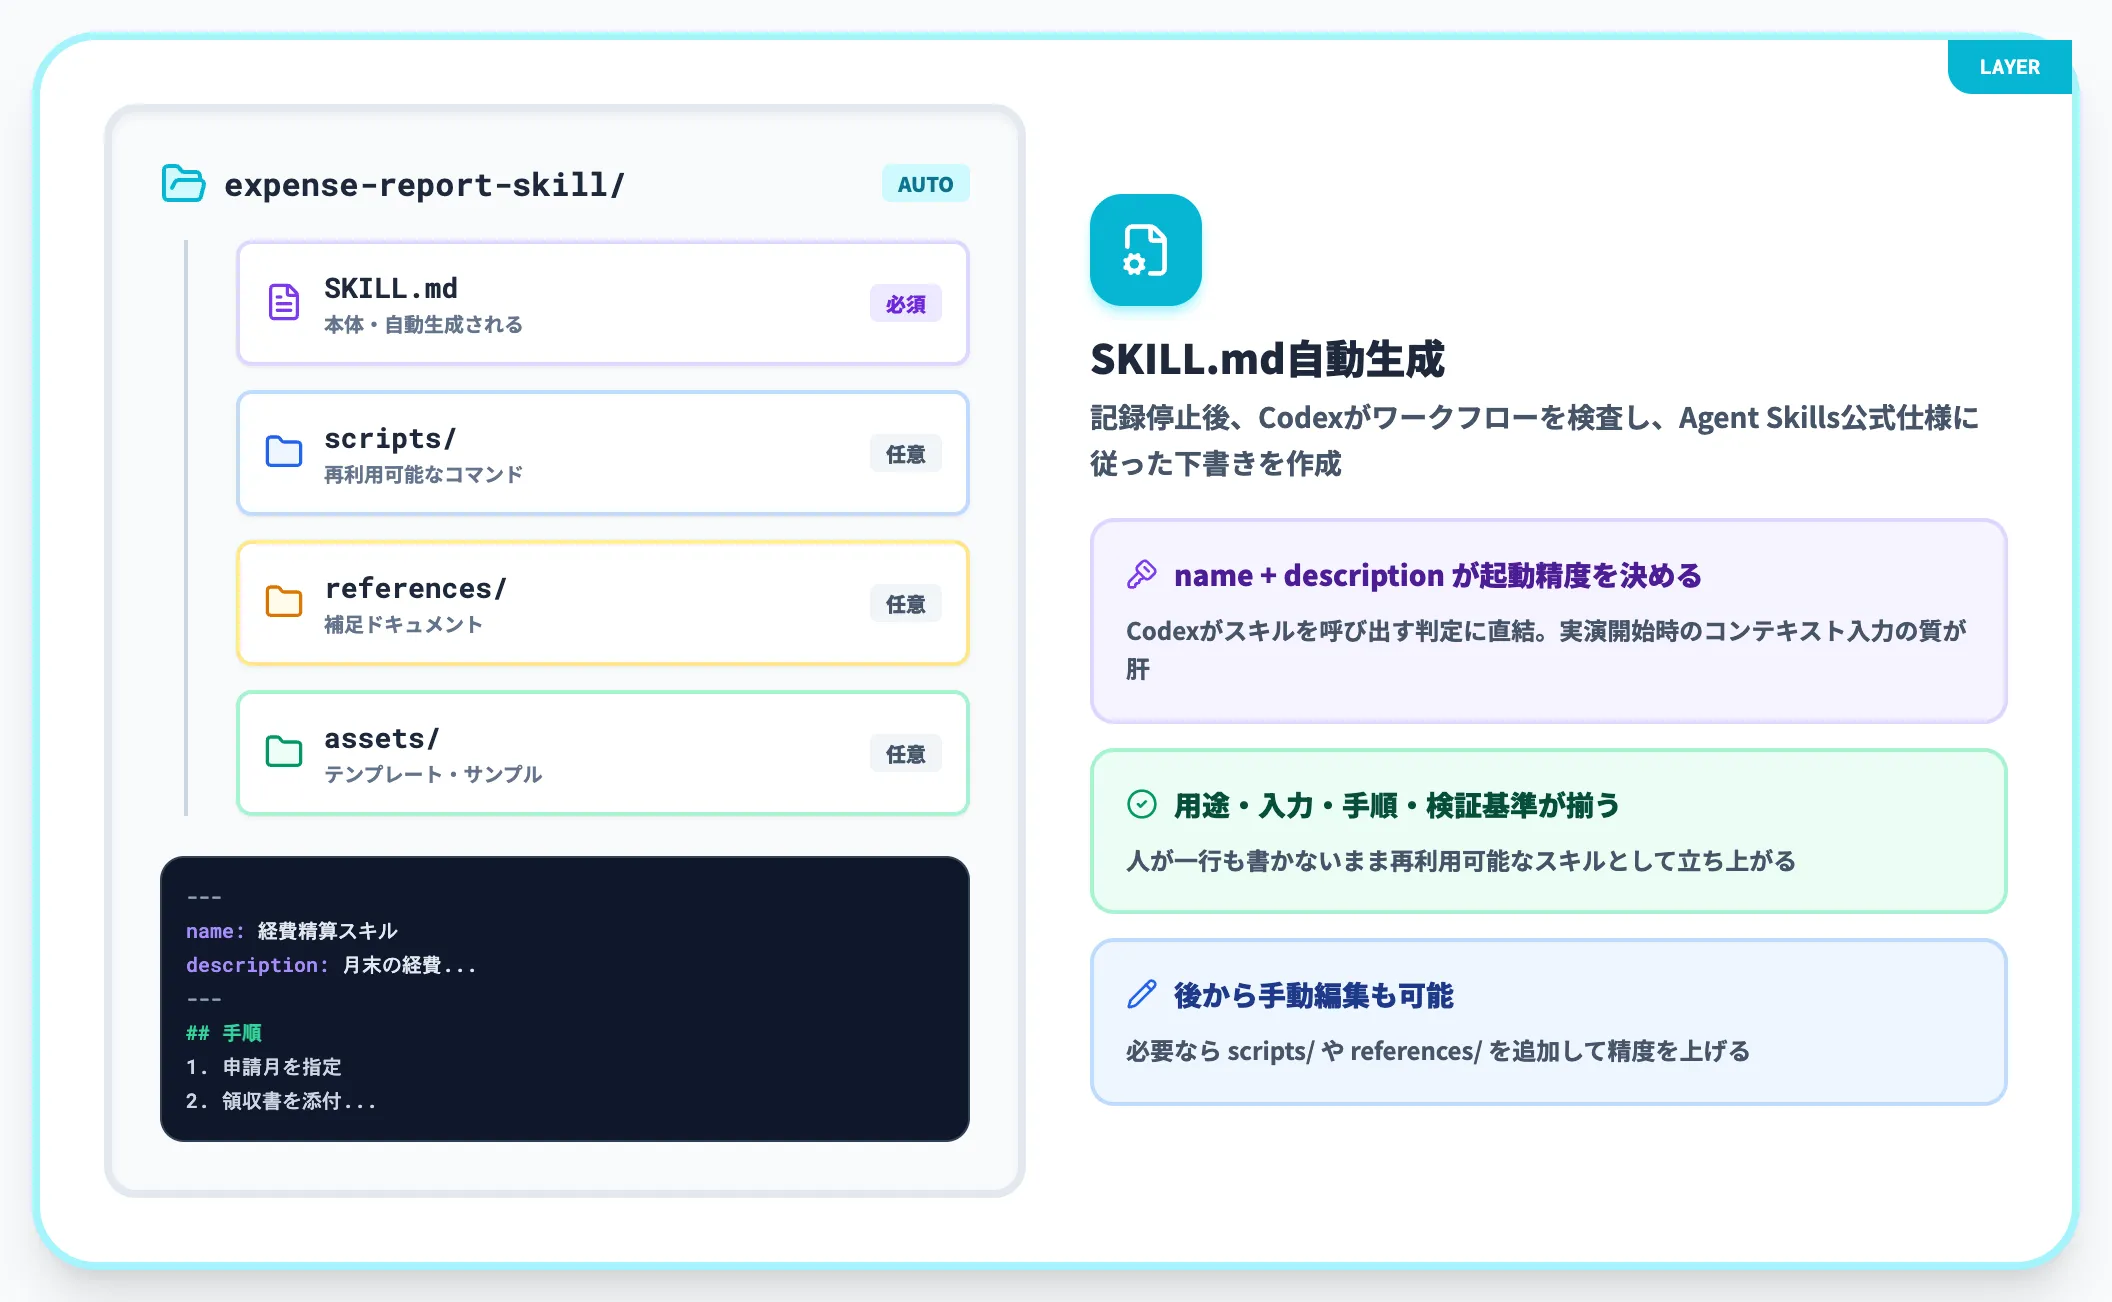Click the subtitle テンプレート・サンプル

click(433, 775)
